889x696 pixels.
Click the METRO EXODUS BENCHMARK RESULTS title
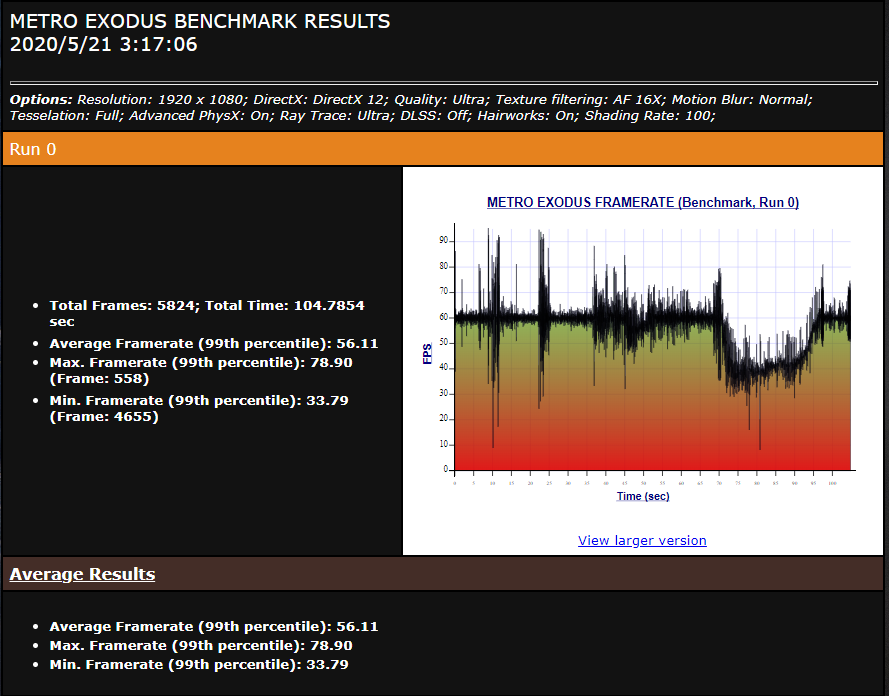[x=200, y=21]
